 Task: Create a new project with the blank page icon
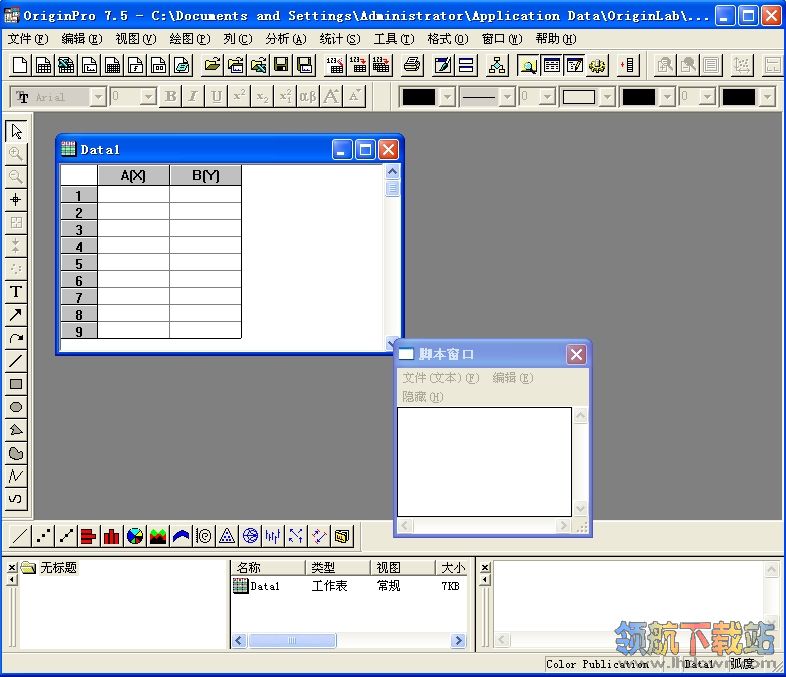[x=20, y=65]
